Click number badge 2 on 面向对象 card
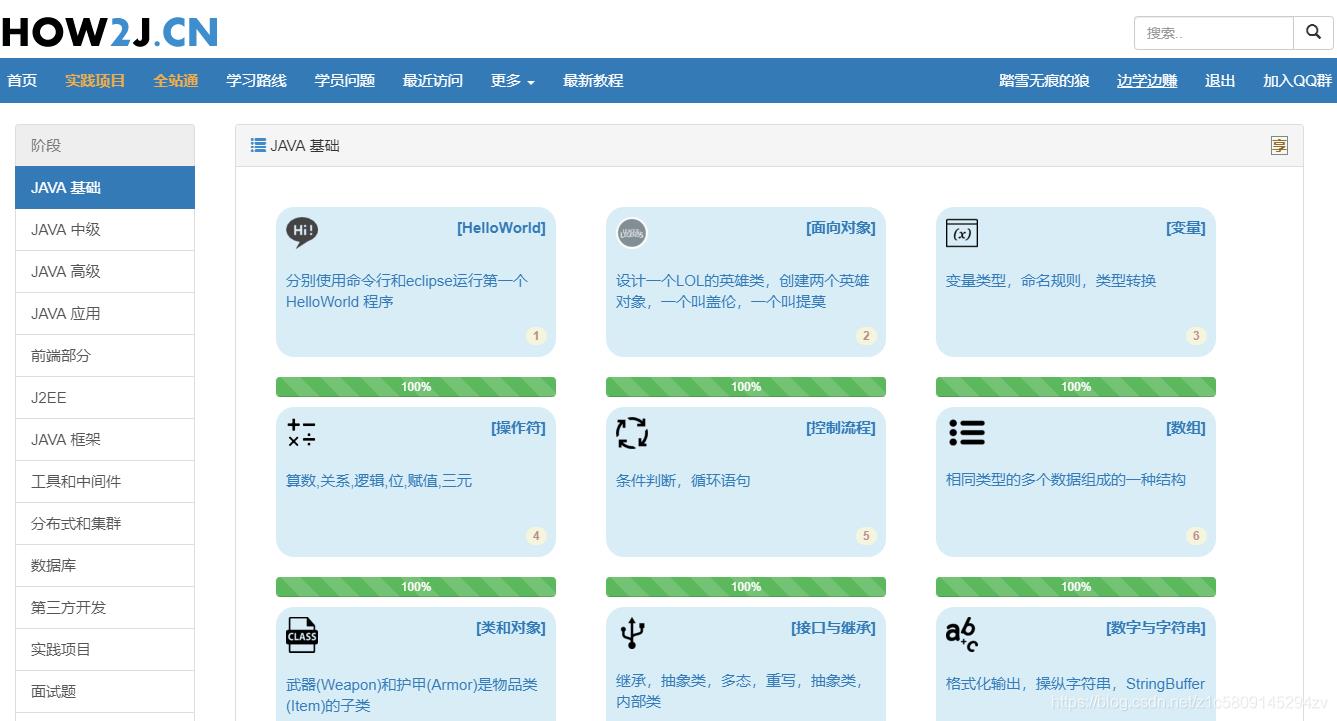Viewport: 1337px width, 721px height. (x=866, y=336)
